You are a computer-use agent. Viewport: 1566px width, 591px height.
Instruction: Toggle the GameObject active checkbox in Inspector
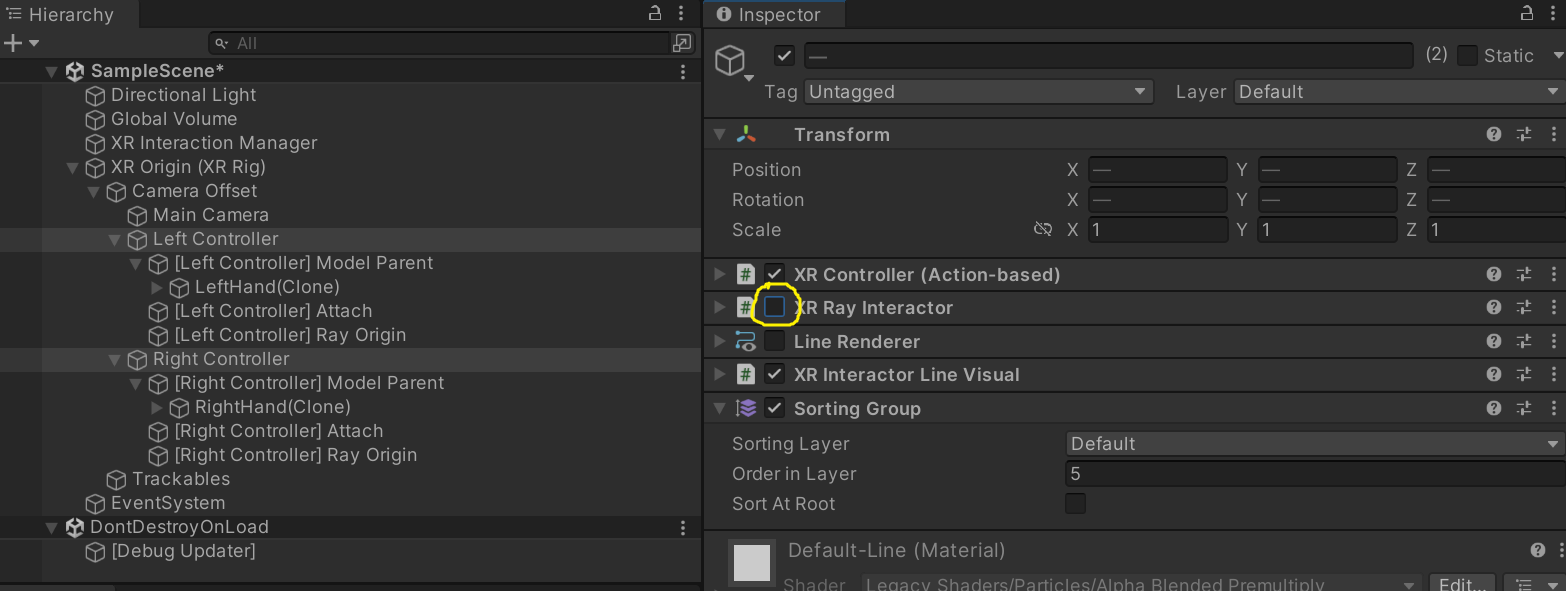coord(785,55)
